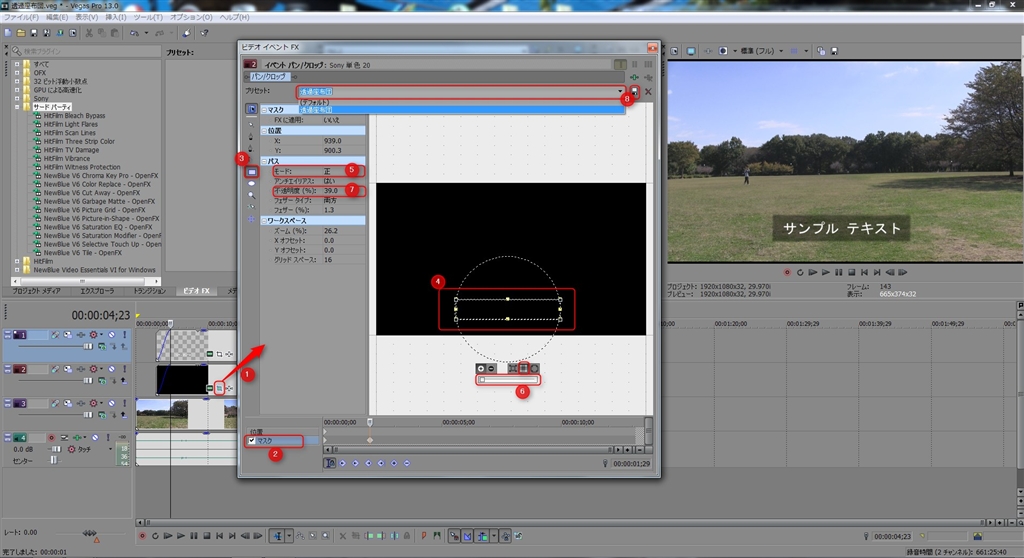Select the oval mask creation tool
The image size is (1024, 558).
click(251, 184)
